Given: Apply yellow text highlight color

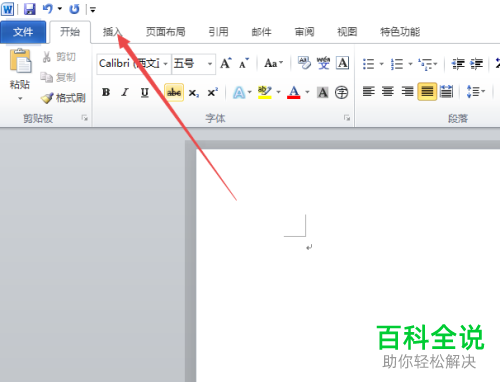Looking at the screenshot, I should point(265,92).
